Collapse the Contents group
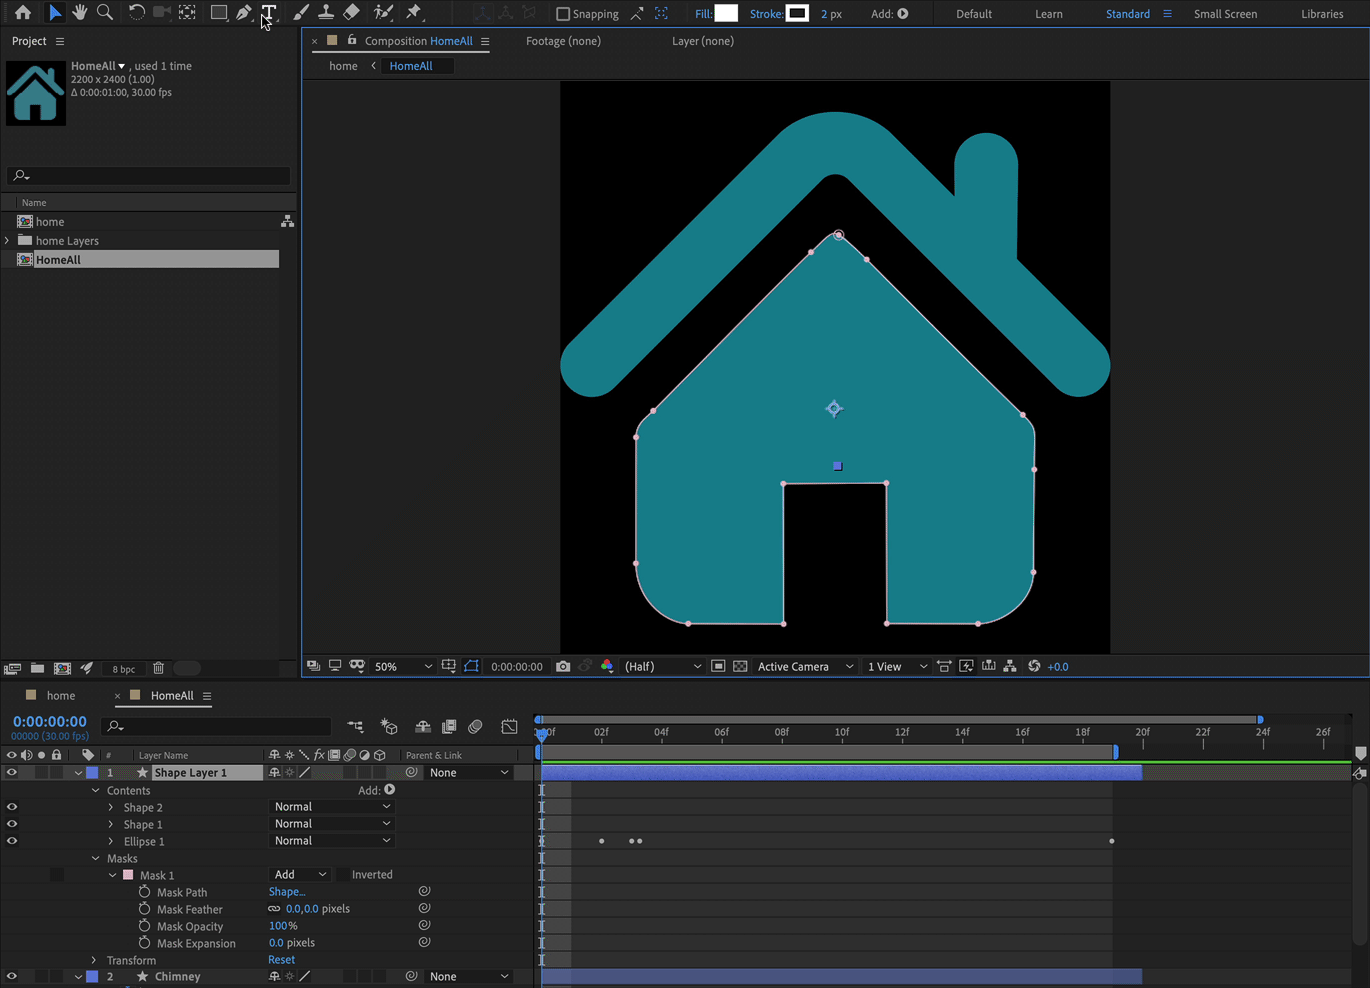The height and width of the screenshot is (988, 1370). 96,790
